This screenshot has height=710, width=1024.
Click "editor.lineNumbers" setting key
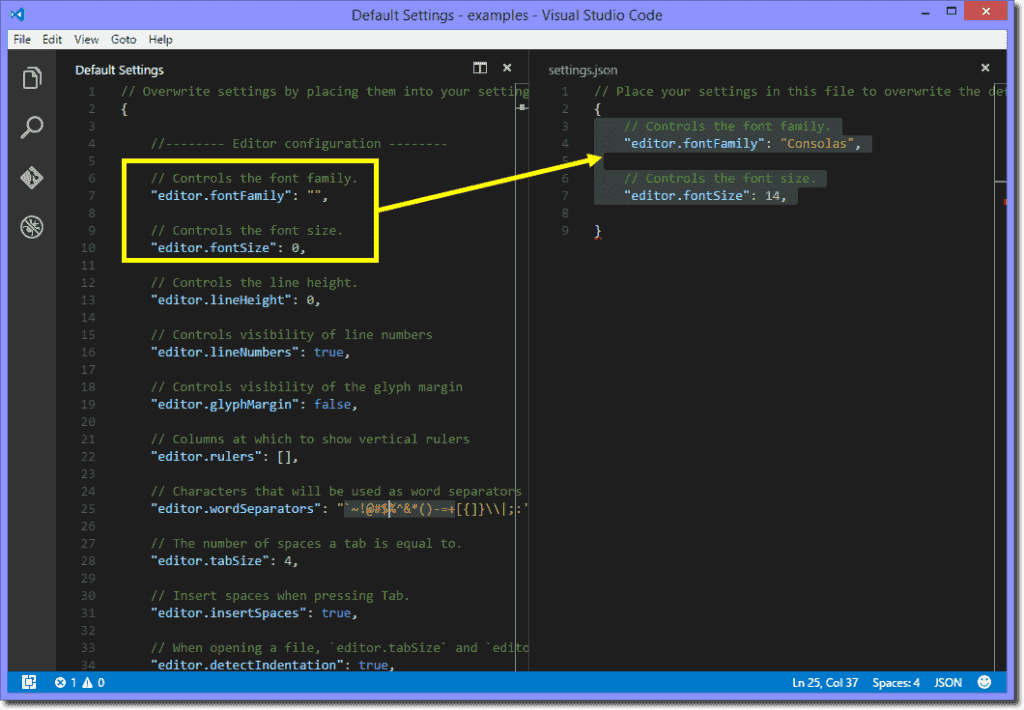225,353
